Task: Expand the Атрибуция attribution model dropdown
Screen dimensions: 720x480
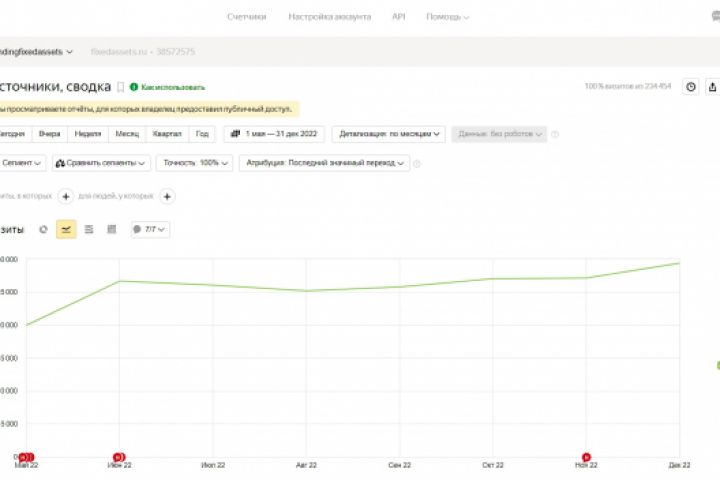Action: 325,163
